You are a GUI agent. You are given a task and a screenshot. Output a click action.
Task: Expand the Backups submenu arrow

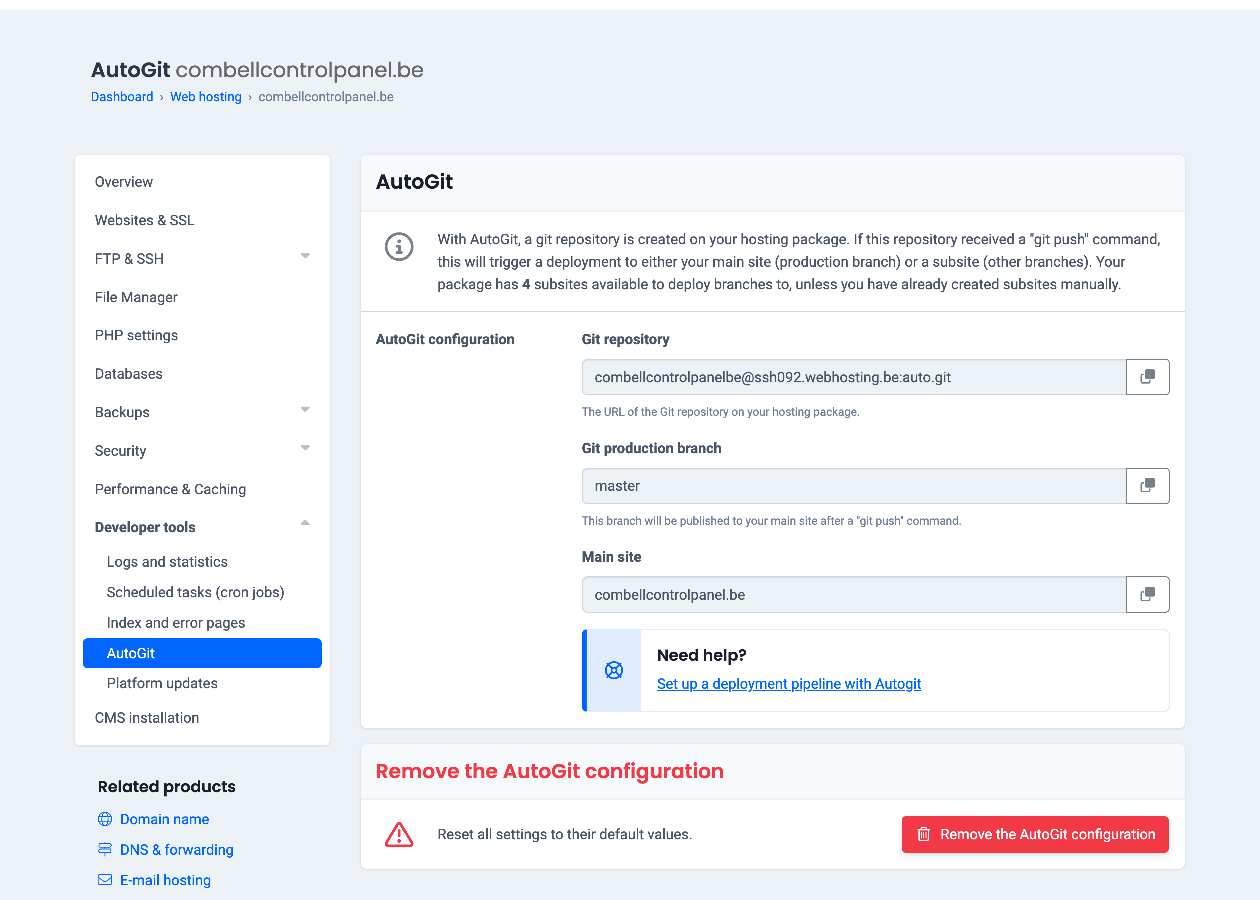pos(305,410)
